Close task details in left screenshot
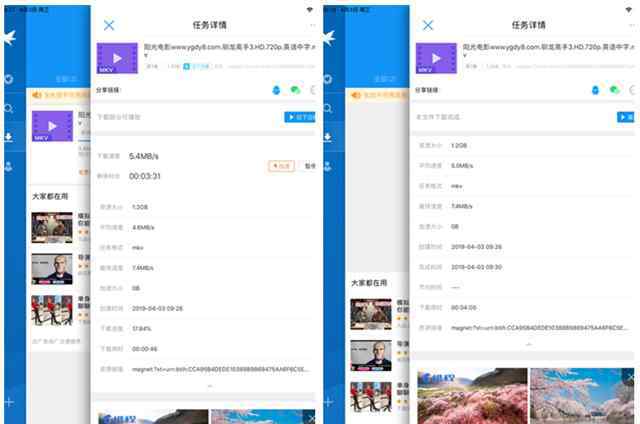This screenshot has width=640, height=424. 109,25
